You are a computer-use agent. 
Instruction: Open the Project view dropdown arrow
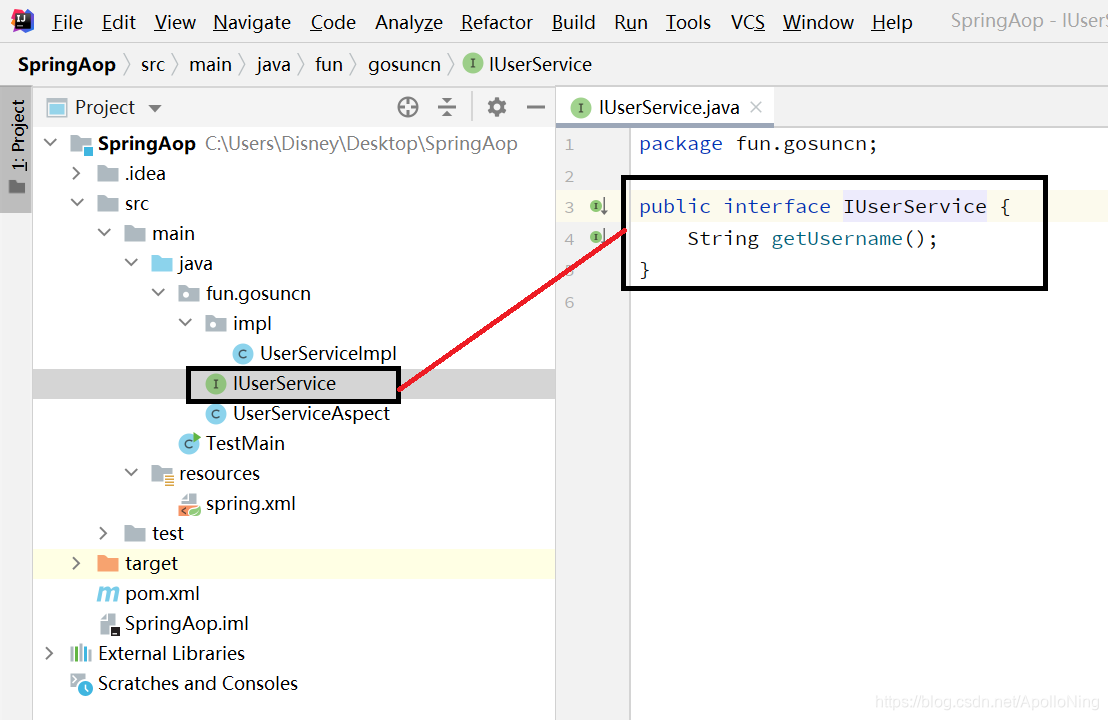(155, 108)
